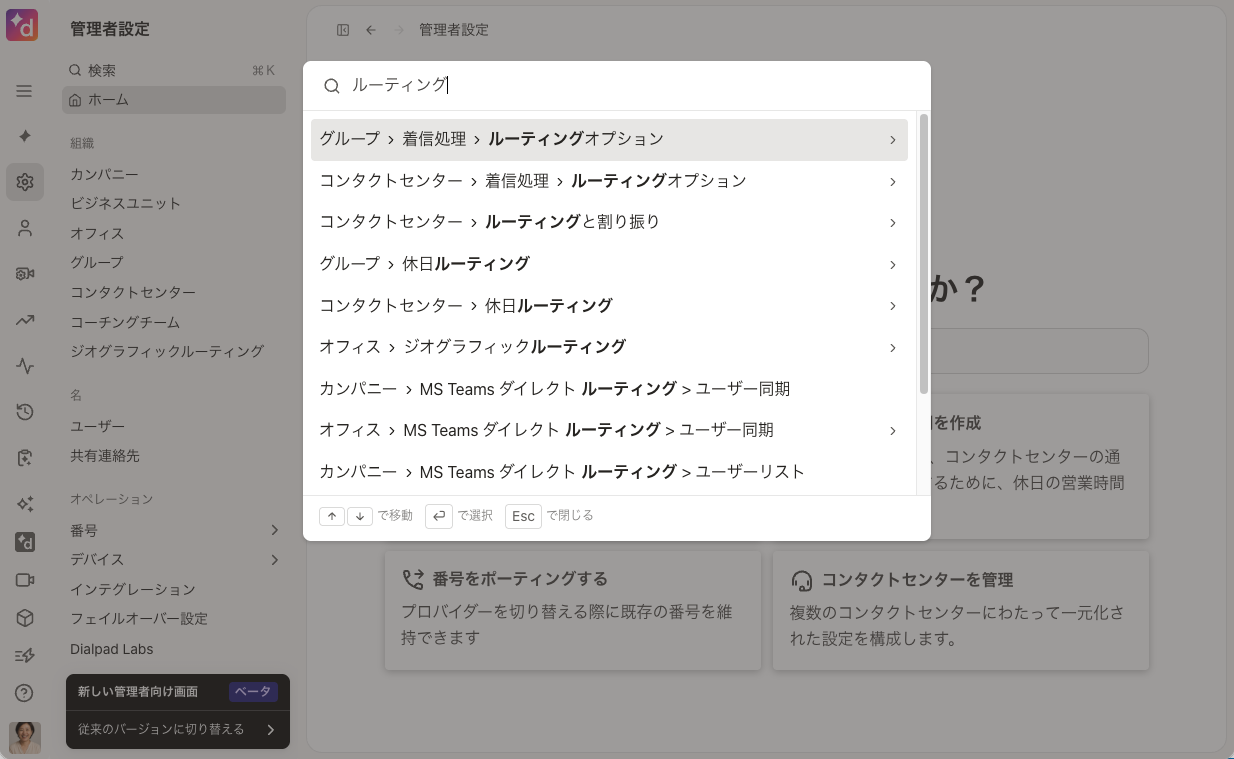The image size is (1234, 759).
Task: Click the video meeting camera icon
Action: [x=25, y=580]
